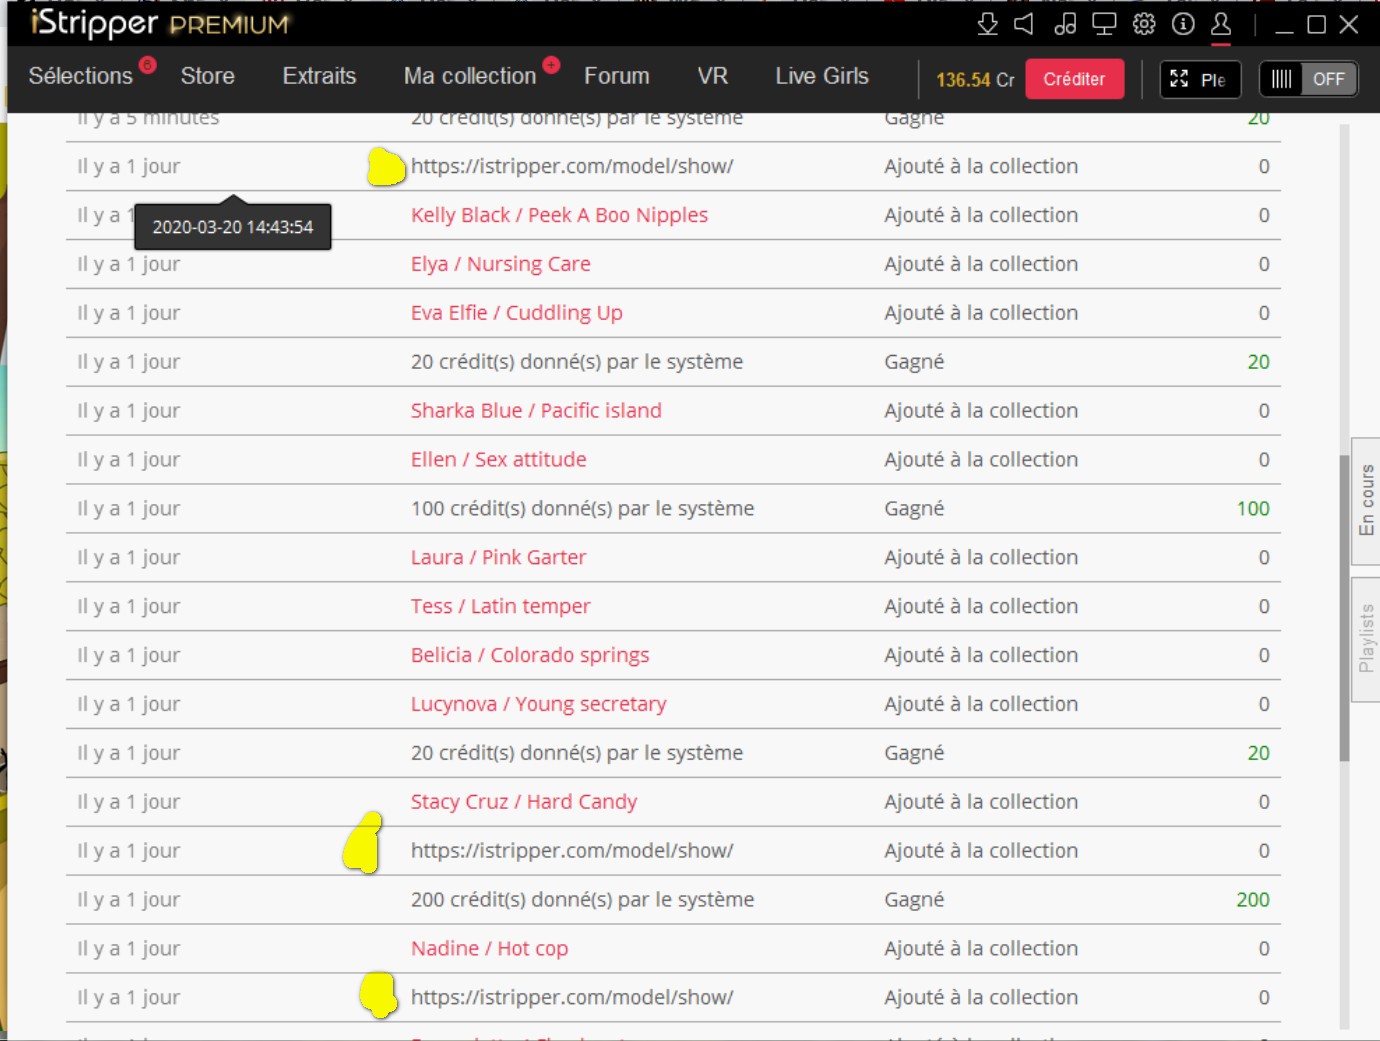Click the vertical scrollbar thumb

(1344, 608)
